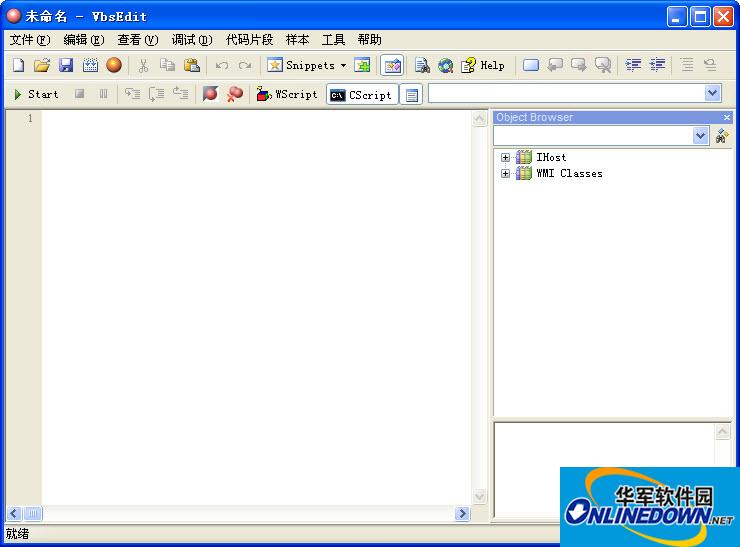Open the Snippets dropdown arrow
The image size is (740, 547).
click(x=344, y=65)
